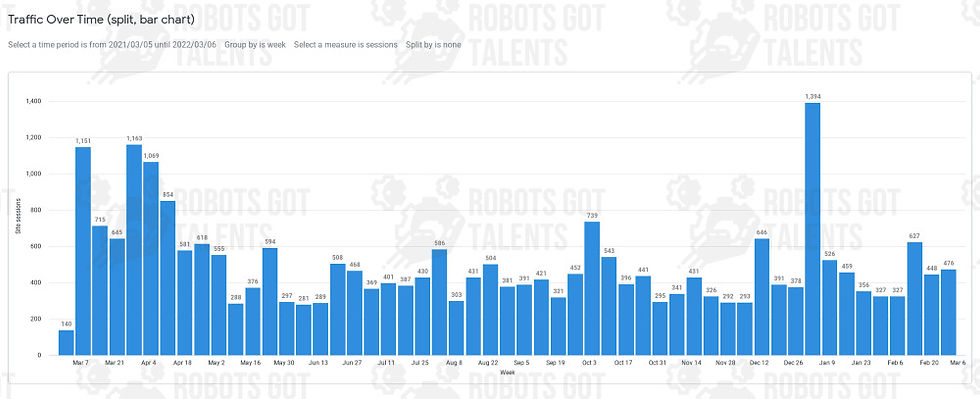
Task: Click the '618' data label
Action: click(202, 238)
